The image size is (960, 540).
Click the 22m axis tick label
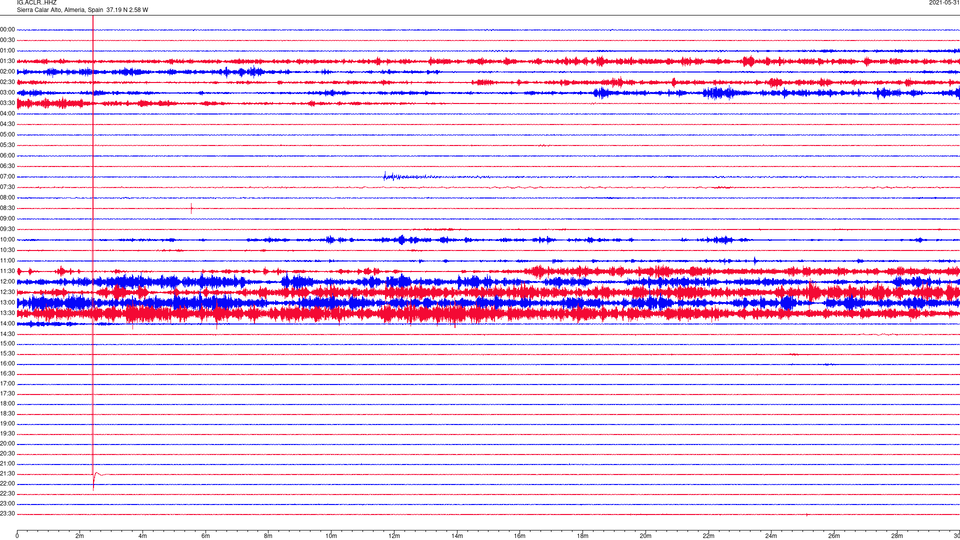coord(708,536)
